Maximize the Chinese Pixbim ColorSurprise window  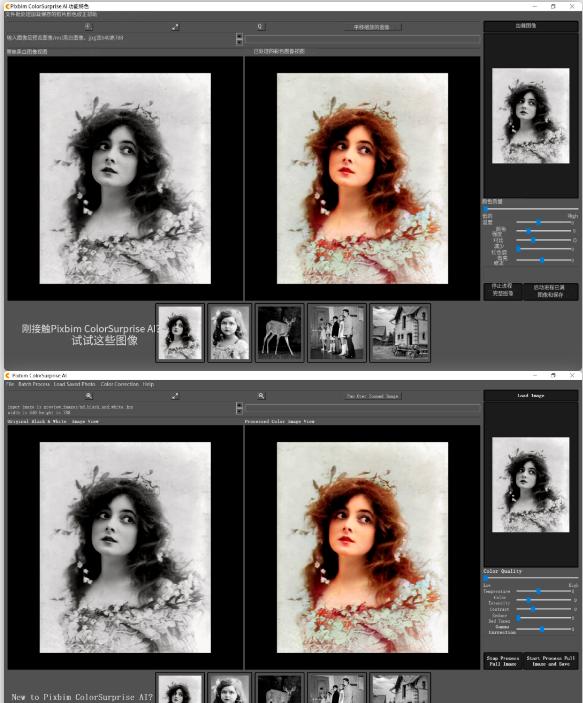[553, 6]
